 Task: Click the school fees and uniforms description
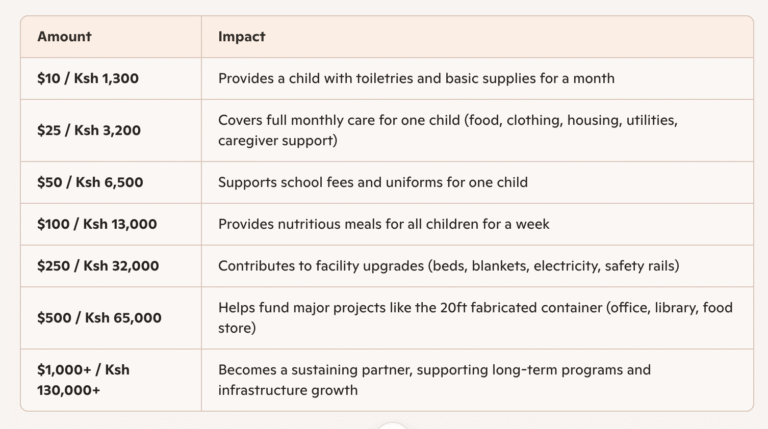pos(373,182)
